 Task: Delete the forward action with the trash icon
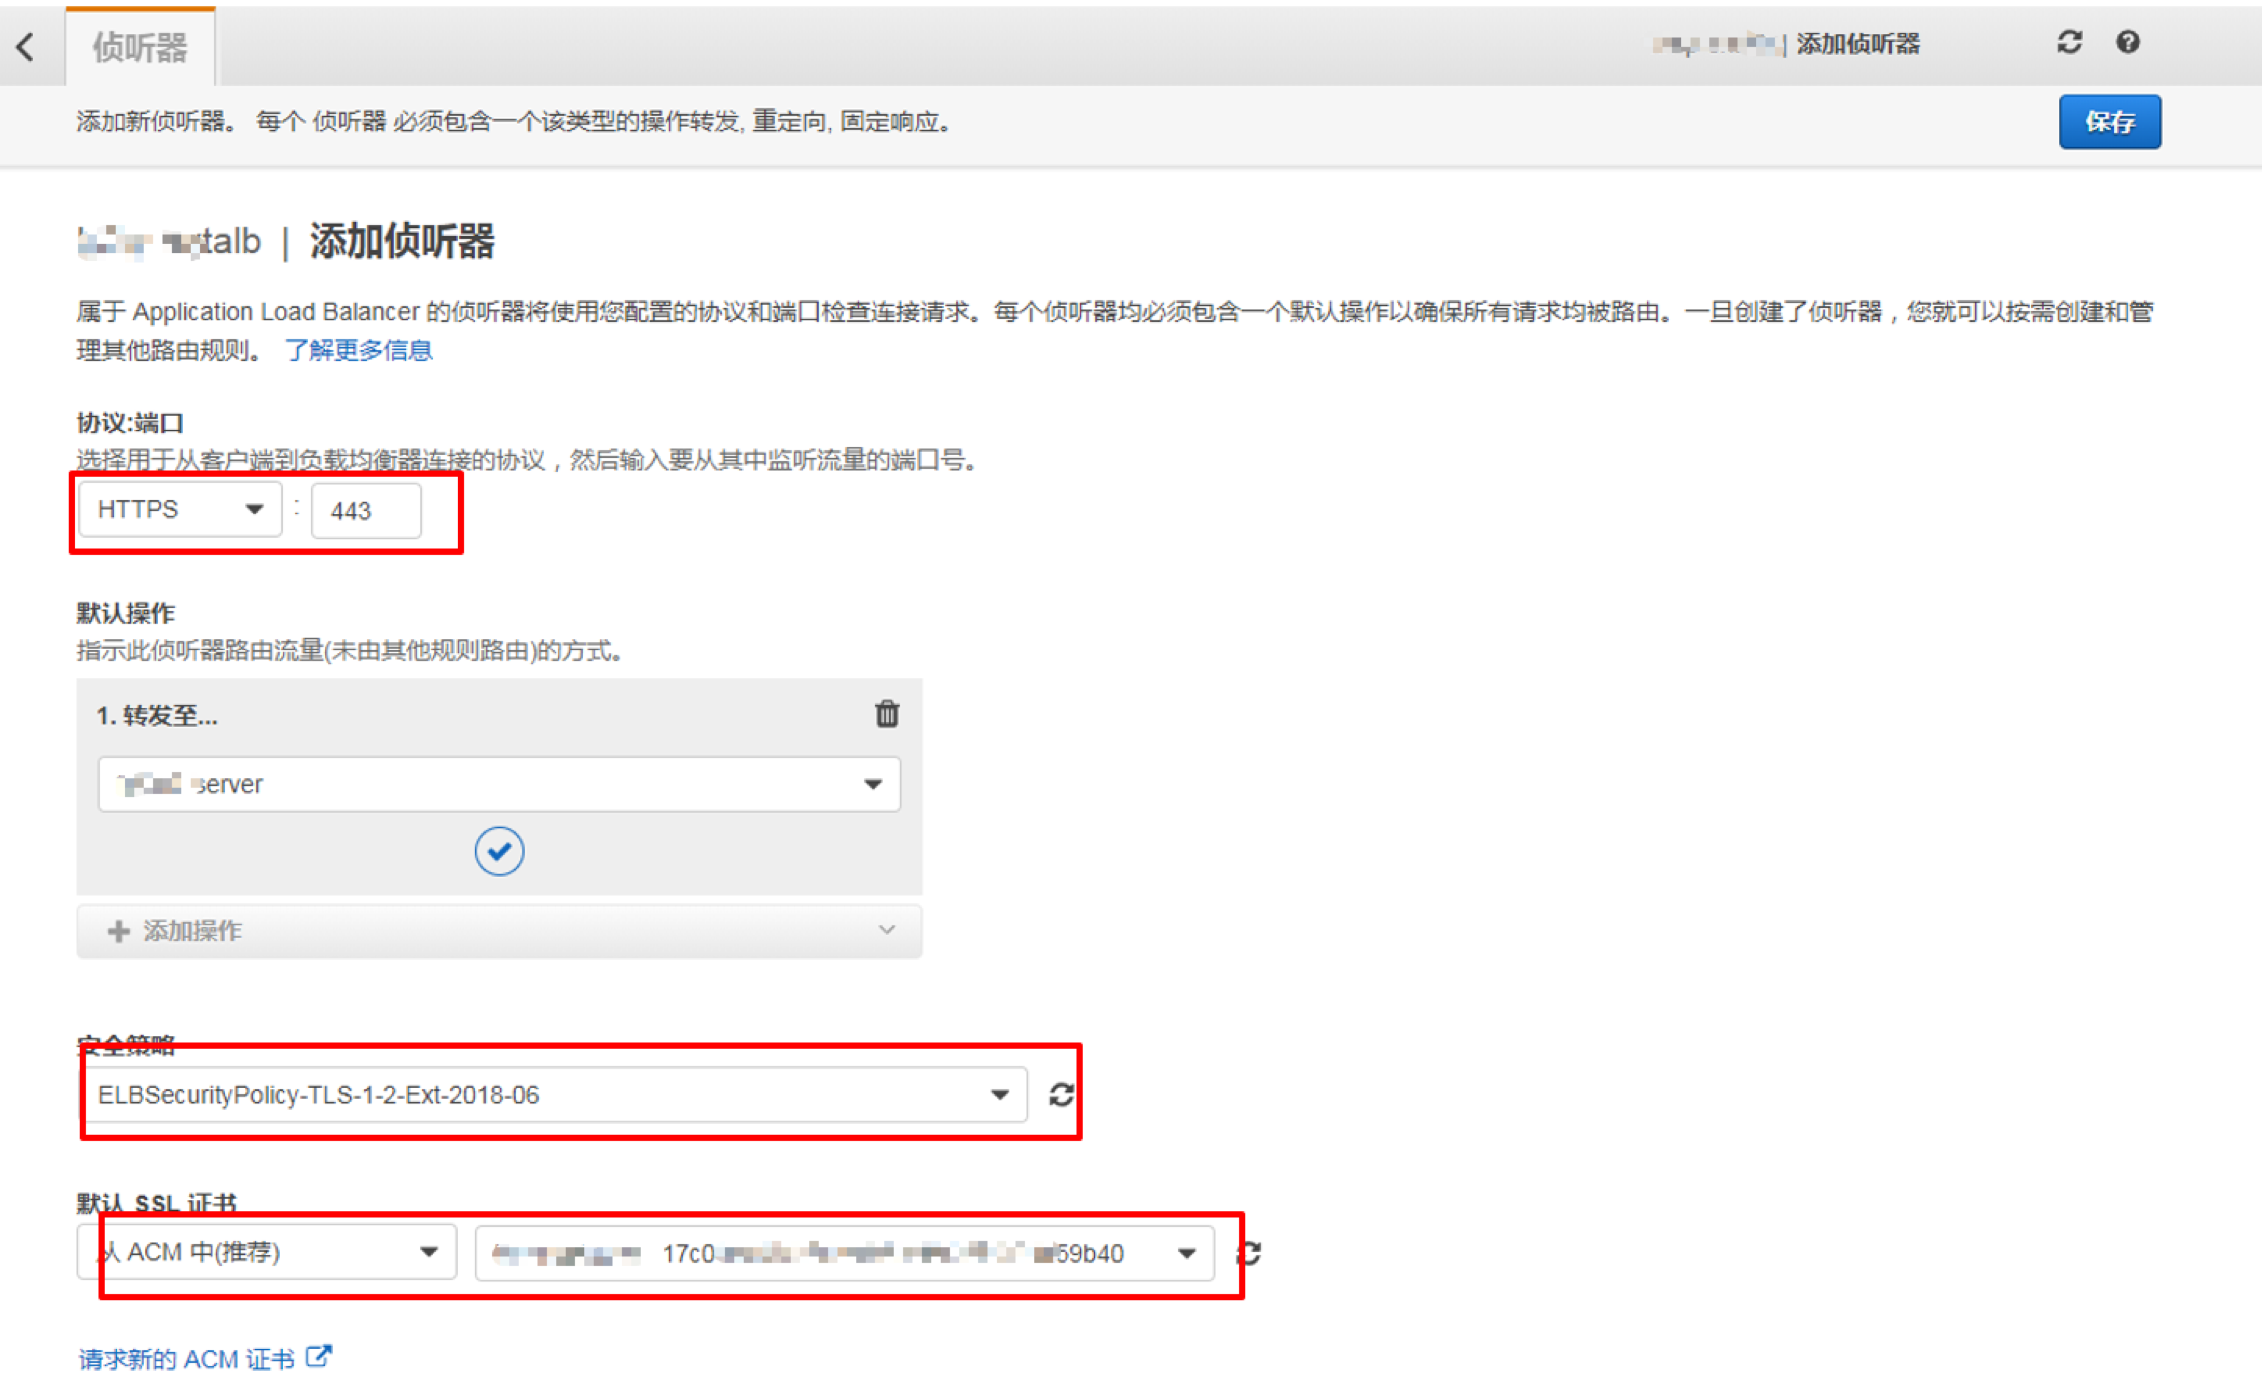886,714
